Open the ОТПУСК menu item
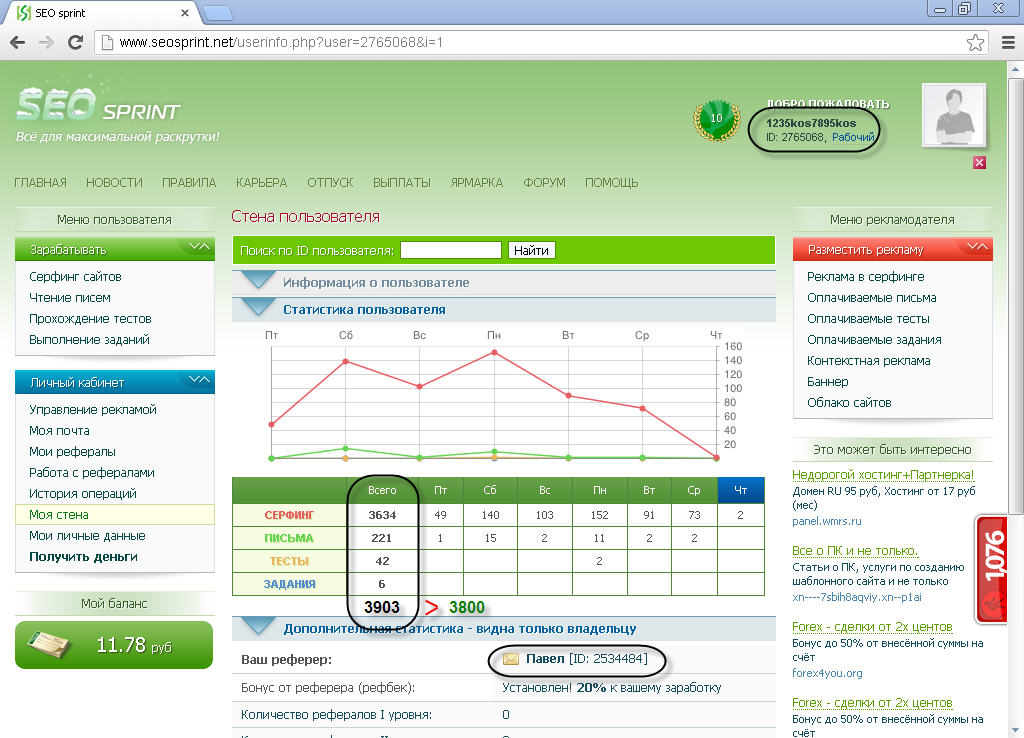 pyautogui.click(x=330, y=183)
